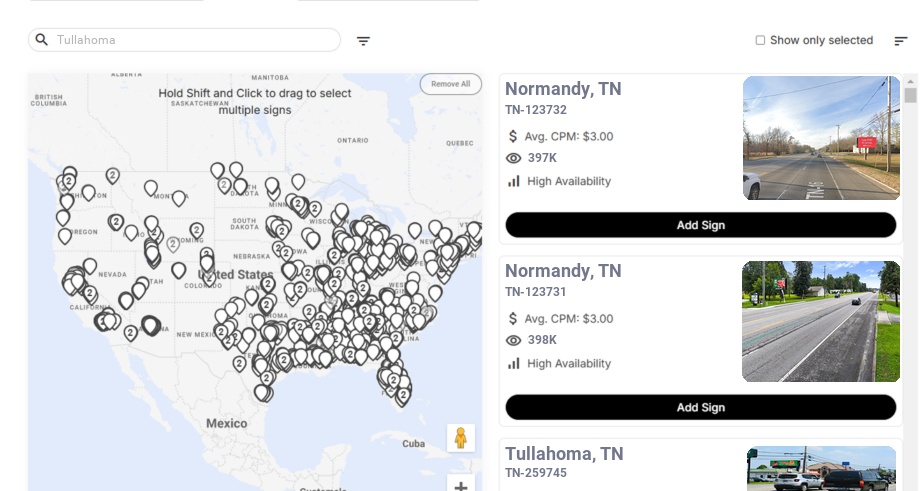The height and width of the screenshot is (491, 920).
Task: Add sign TN-123731 in Normandy
Action: [700, 407]
